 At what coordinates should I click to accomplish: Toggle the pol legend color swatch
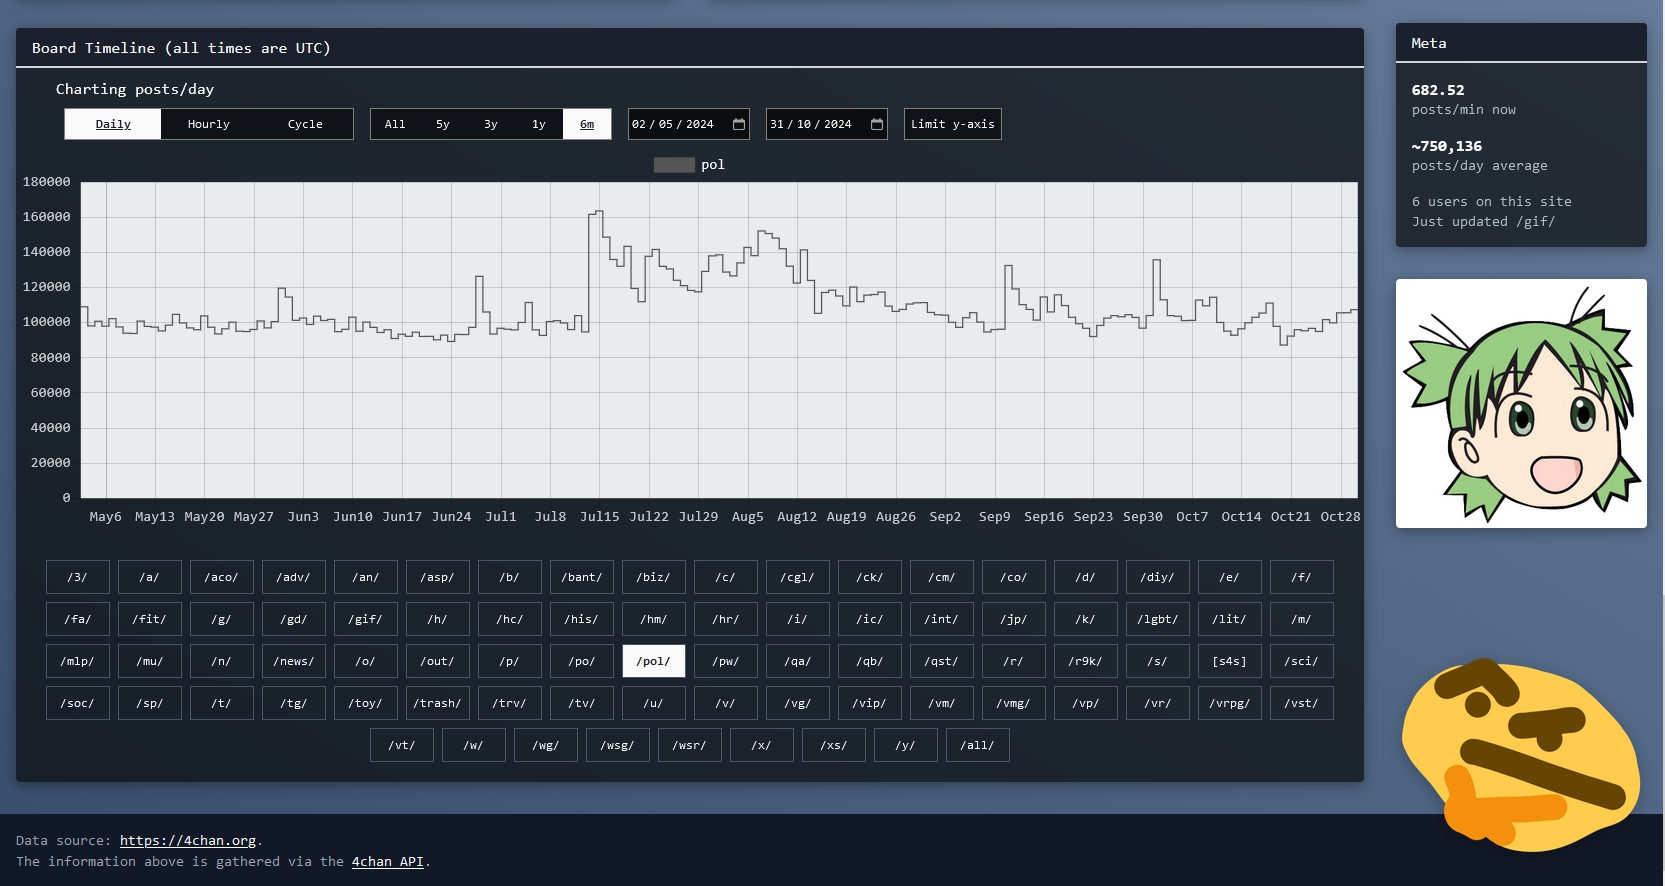point(673,165)
